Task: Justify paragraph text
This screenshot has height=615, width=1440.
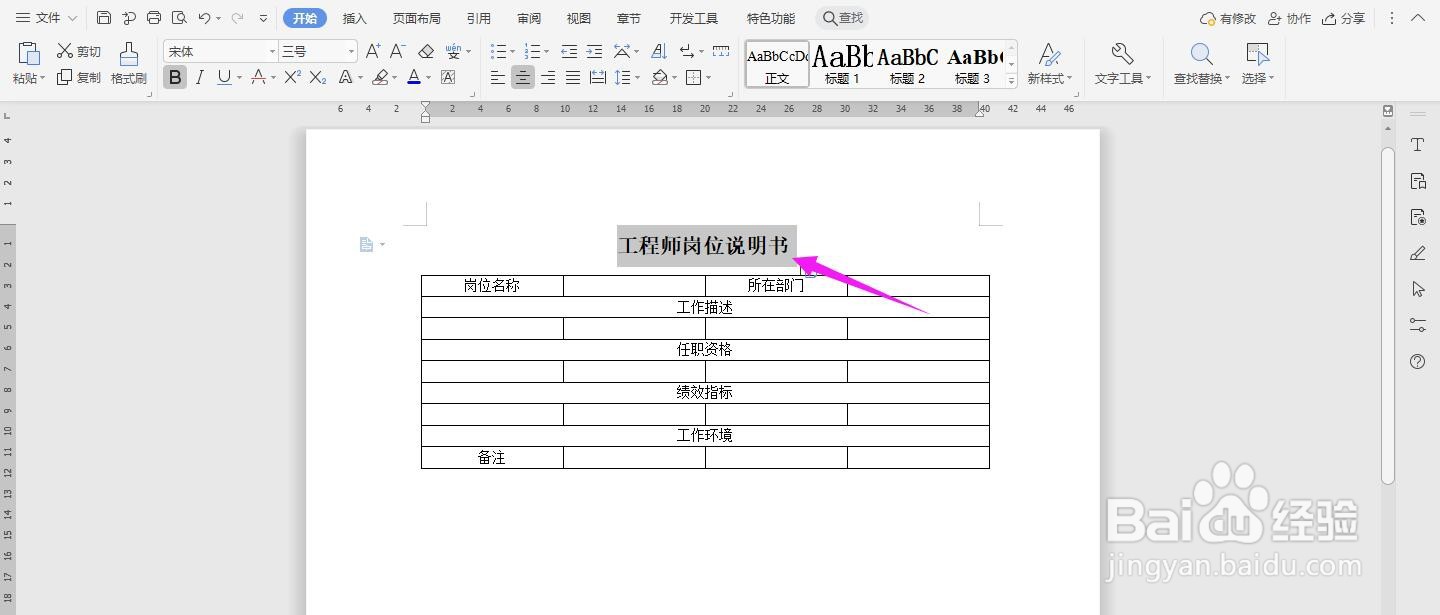Action: click(572, 77)
